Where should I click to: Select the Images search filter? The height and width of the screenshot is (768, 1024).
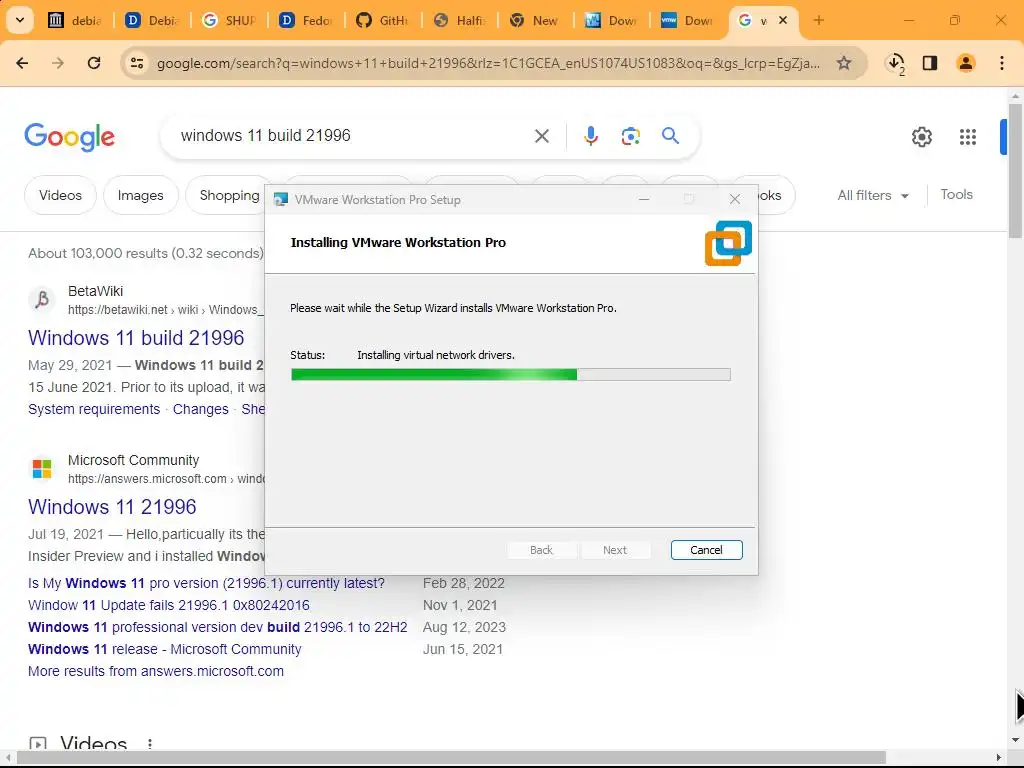pos(140,195)
